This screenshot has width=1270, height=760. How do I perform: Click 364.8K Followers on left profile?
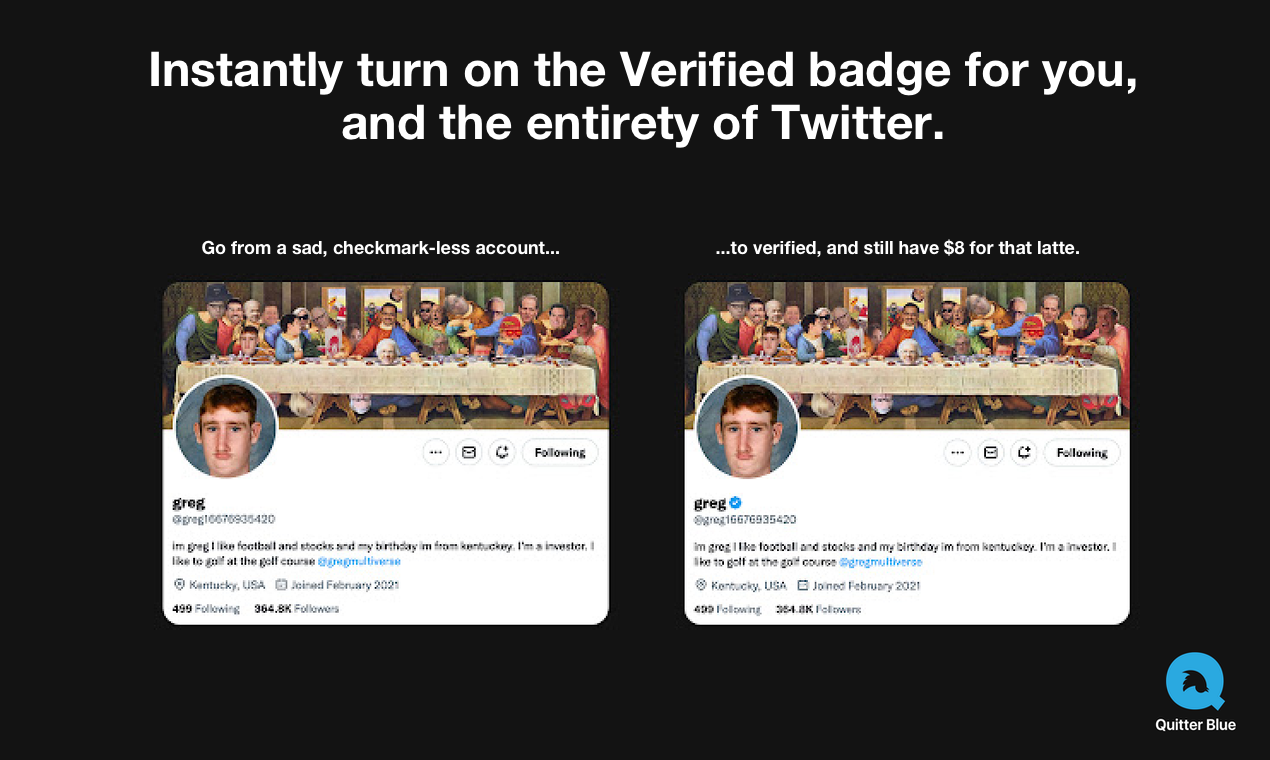tap(297, 608)
